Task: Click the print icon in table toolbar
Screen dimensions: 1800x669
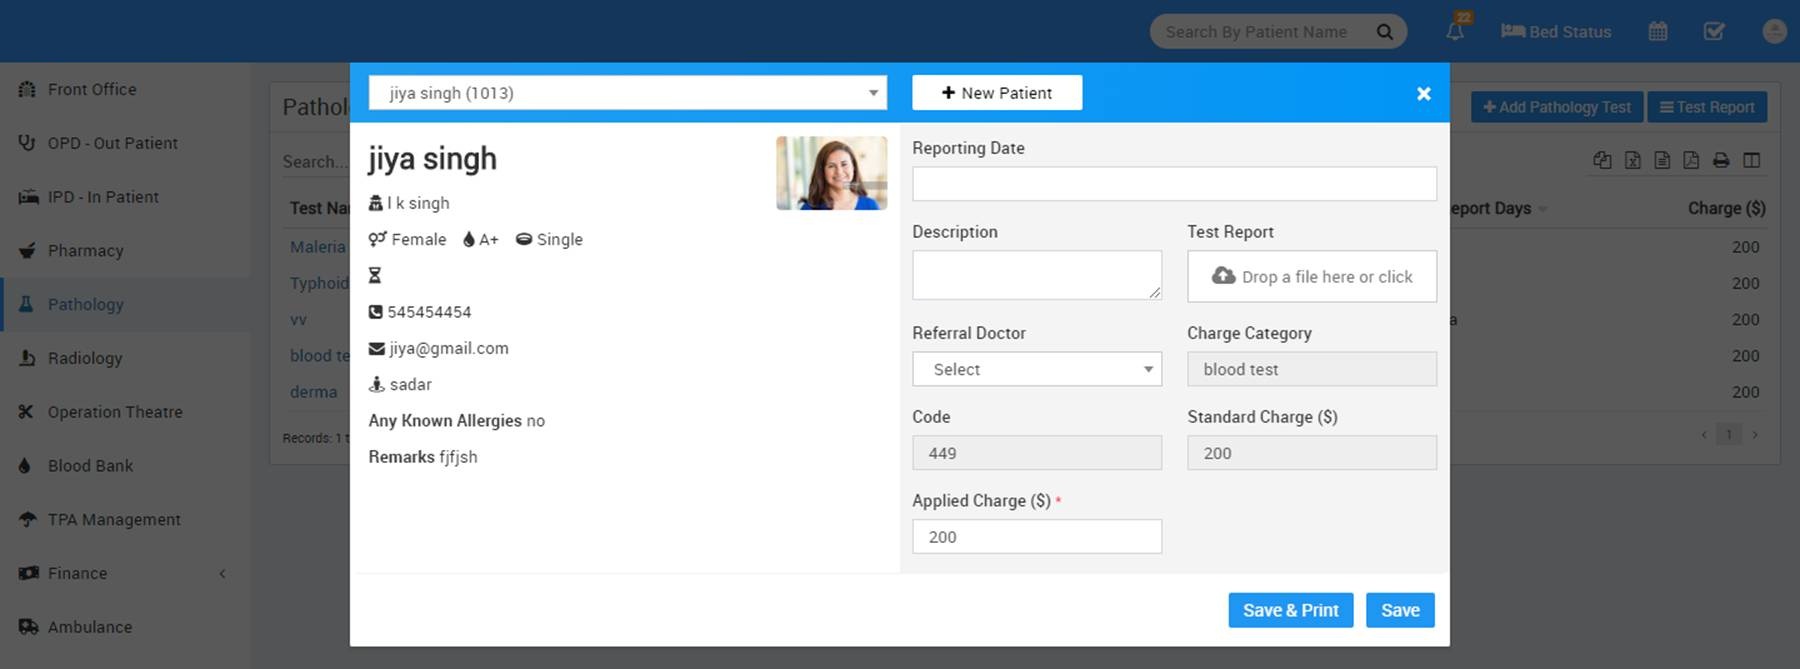Action: tap(1721, 160)
